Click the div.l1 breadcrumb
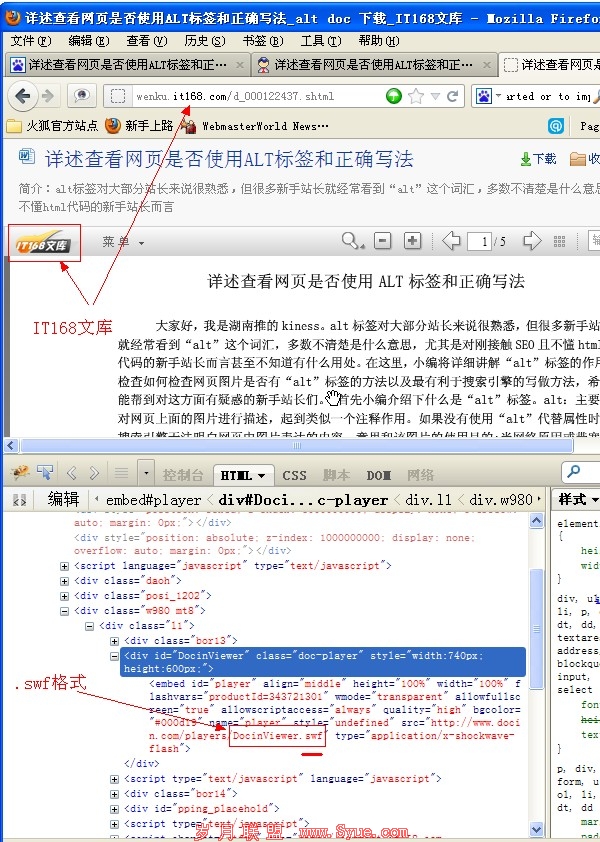Screen dimensions: 600x842 [428, 500]
